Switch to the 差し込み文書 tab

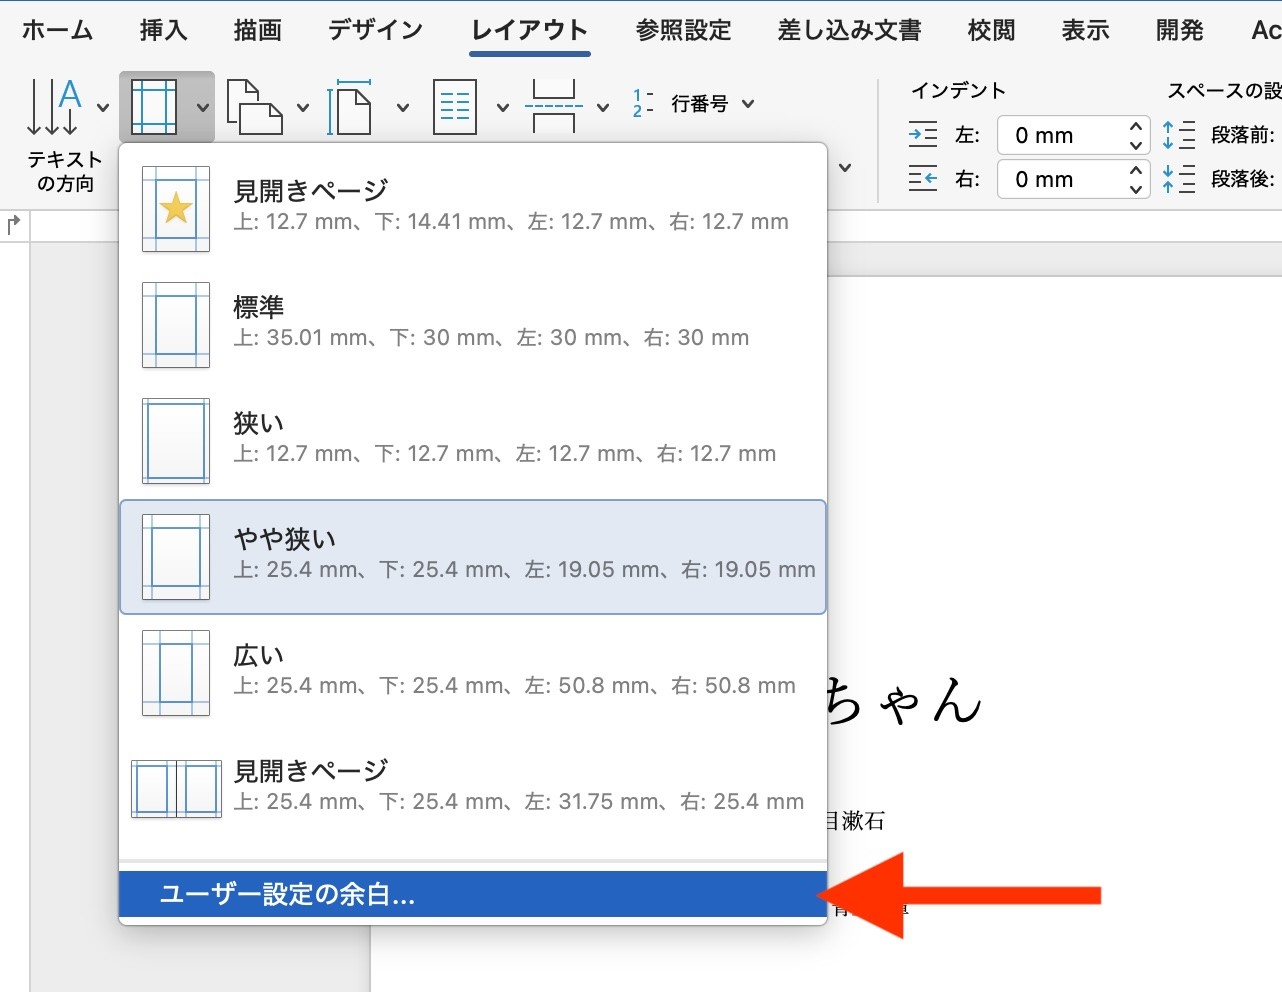[x=850, y=30]
